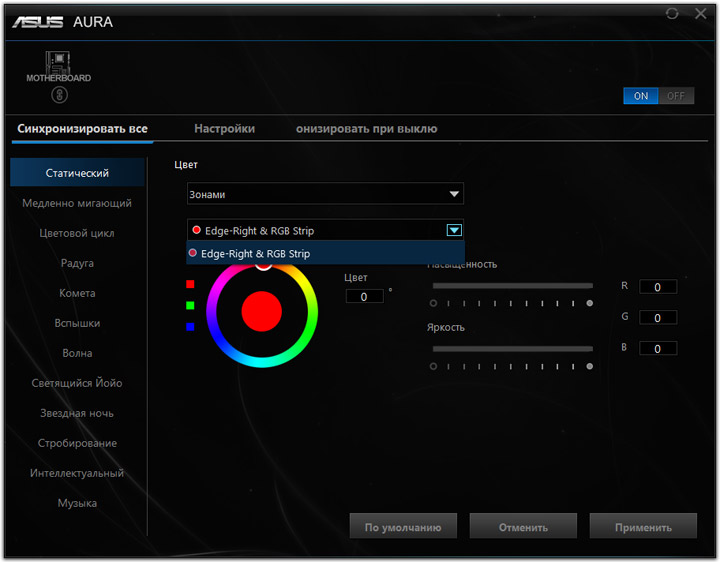Screen dimensions: 720x562
Task: Click the brightness slider minimum circle
Action: click(x=433, y=366)
